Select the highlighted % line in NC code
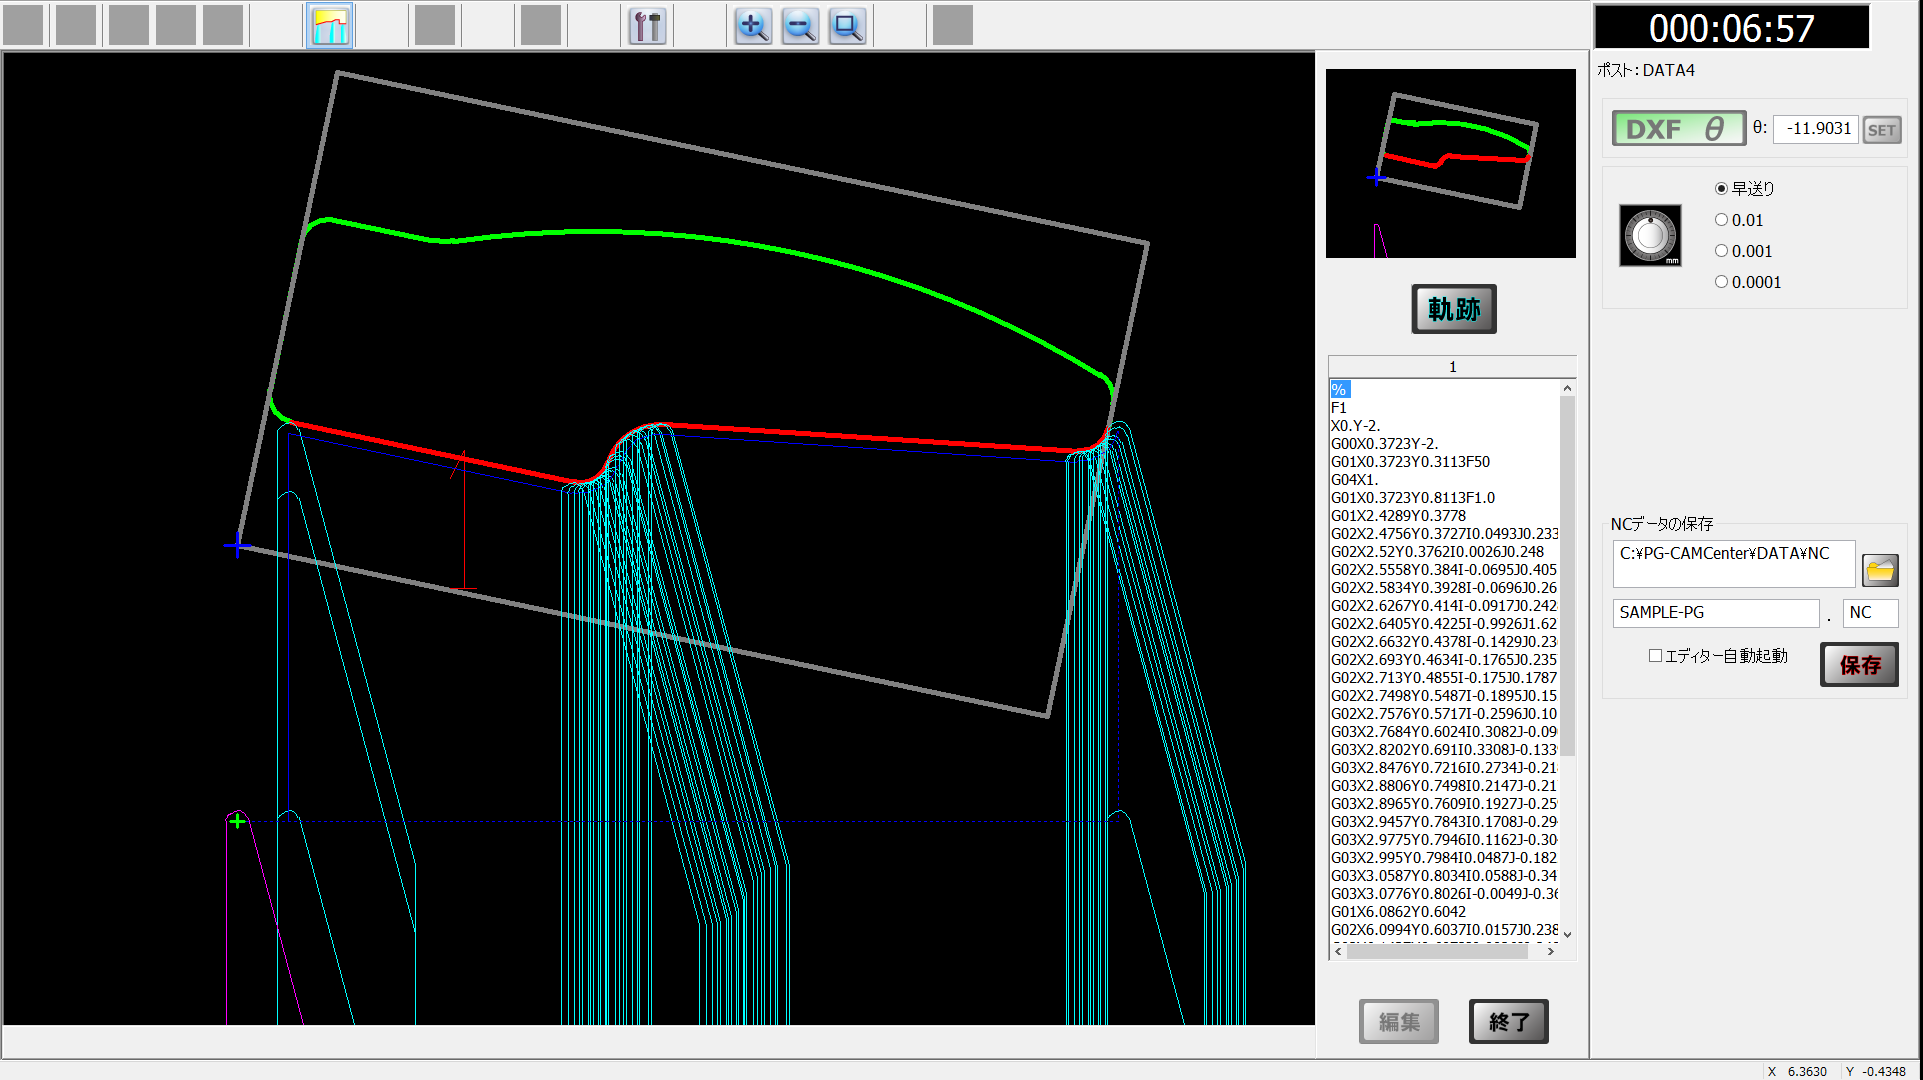The height and width of the screenshot is (1080, 1923). tap(1340, 389)
